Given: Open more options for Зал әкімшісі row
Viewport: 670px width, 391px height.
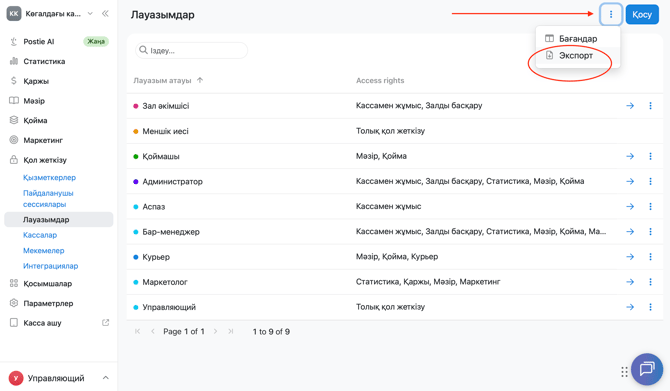Looking at the screenshot, I should (x=650, y=106).
